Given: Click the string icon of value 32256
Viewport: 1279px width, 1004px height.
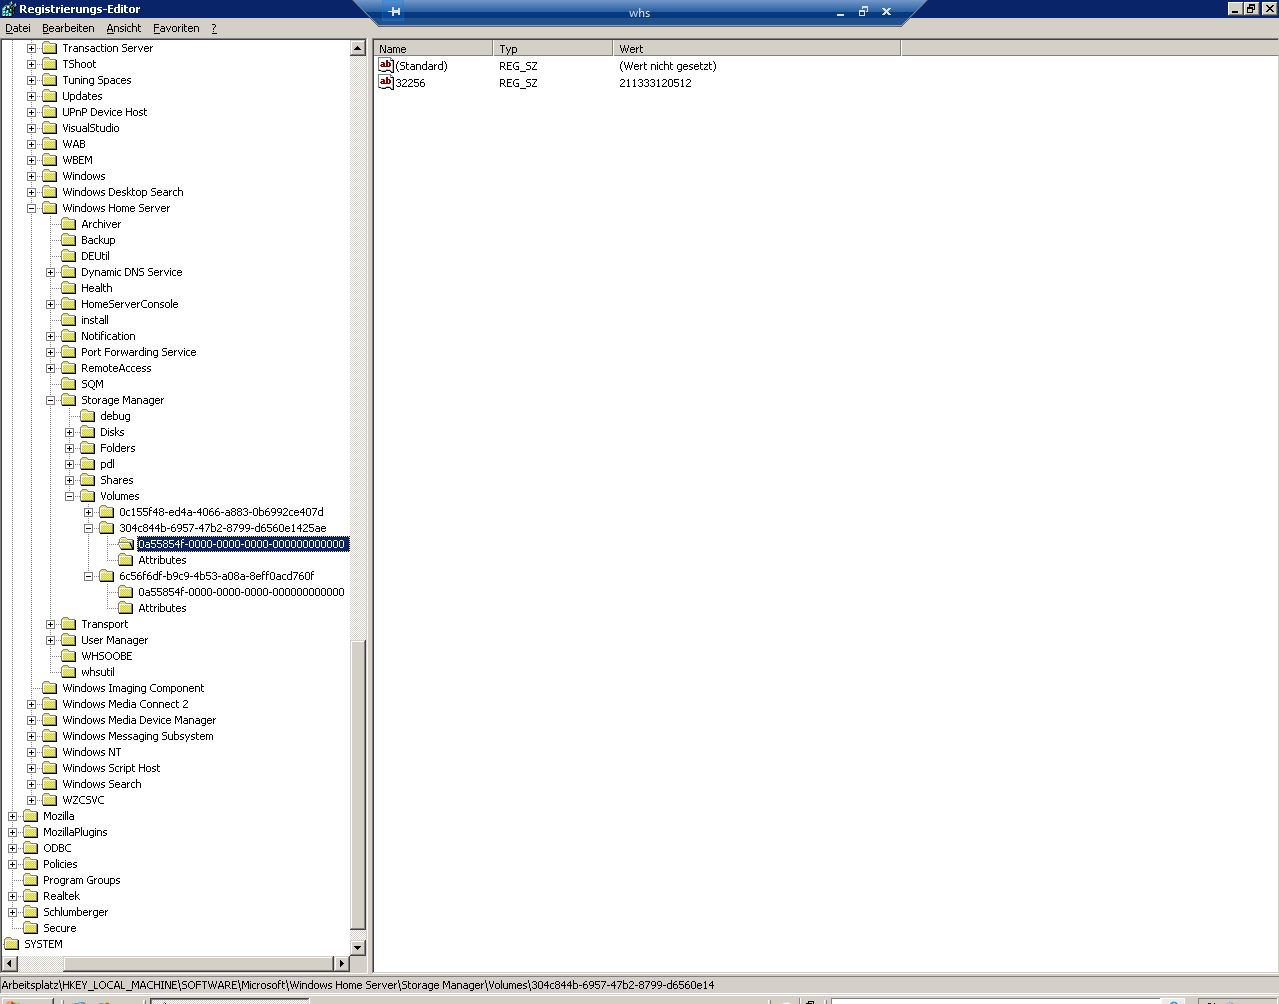Looking at the screenshot, I should tap(386, 82).
